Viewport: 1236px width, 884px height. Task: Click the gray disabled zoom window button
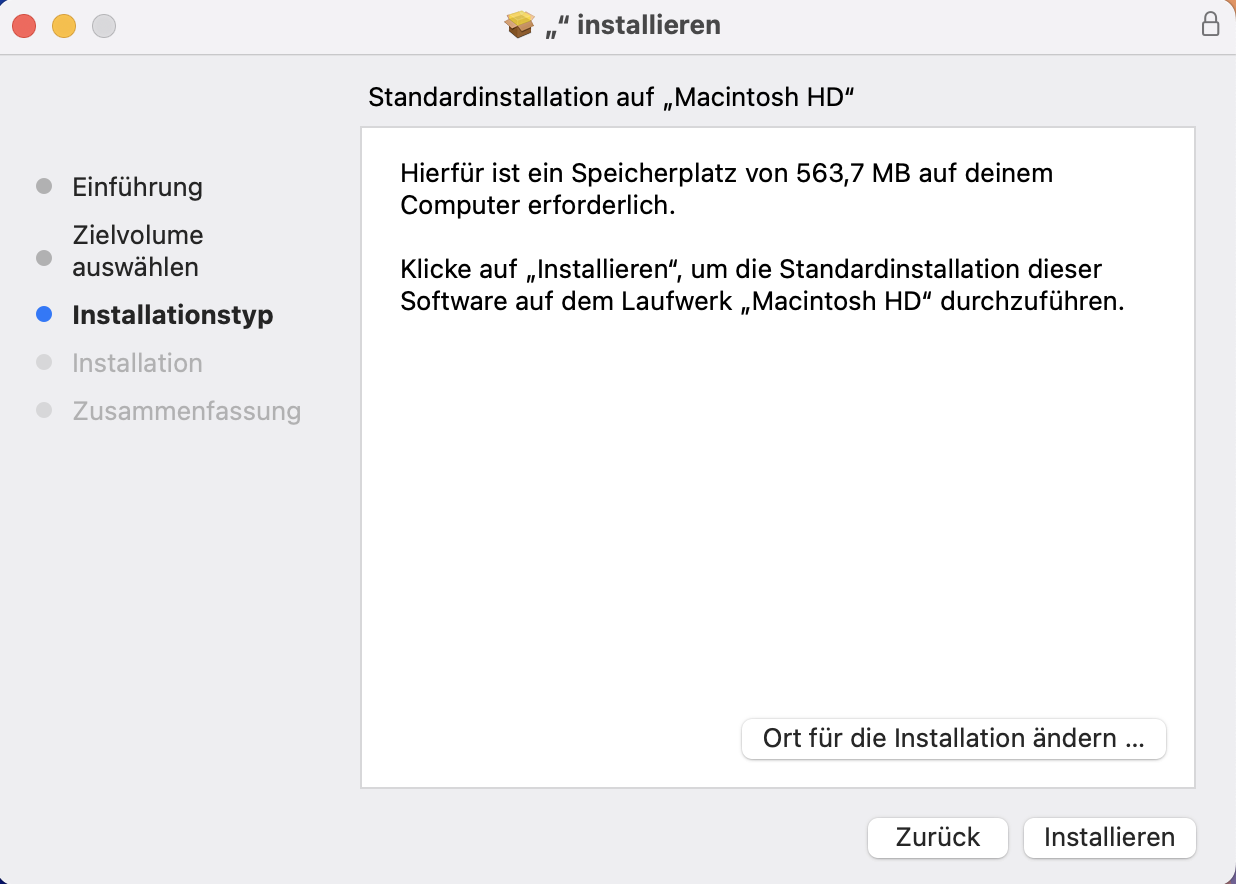[x=104, y=26]
